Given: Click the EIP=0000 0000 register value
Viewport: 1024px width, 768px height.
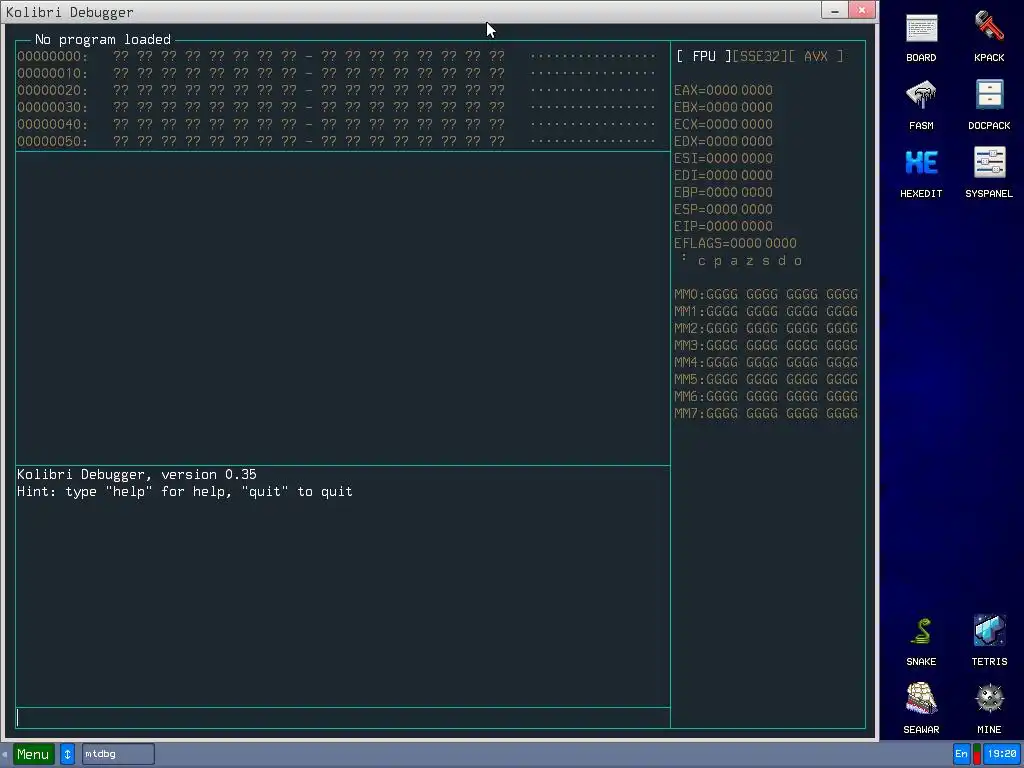Looking at the screenshot, I should click(723, 226).
